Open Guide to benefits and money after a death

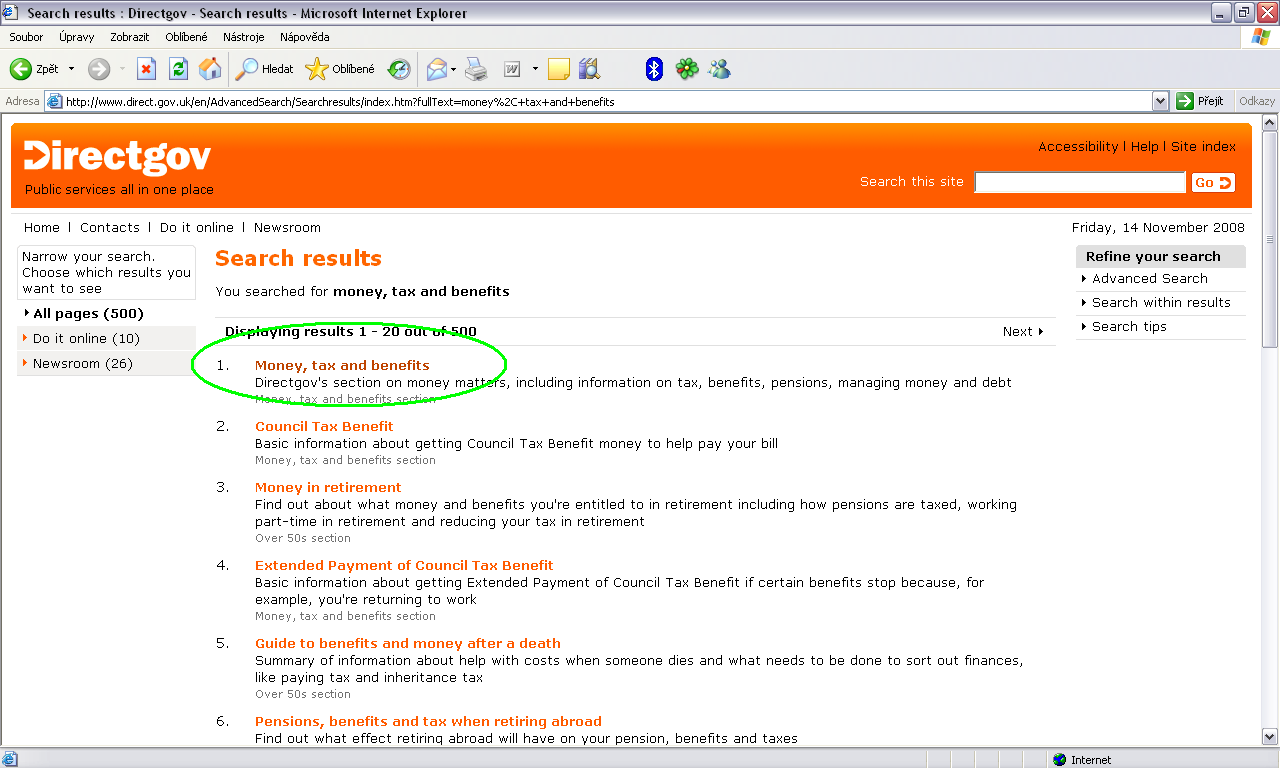point(407,643)
